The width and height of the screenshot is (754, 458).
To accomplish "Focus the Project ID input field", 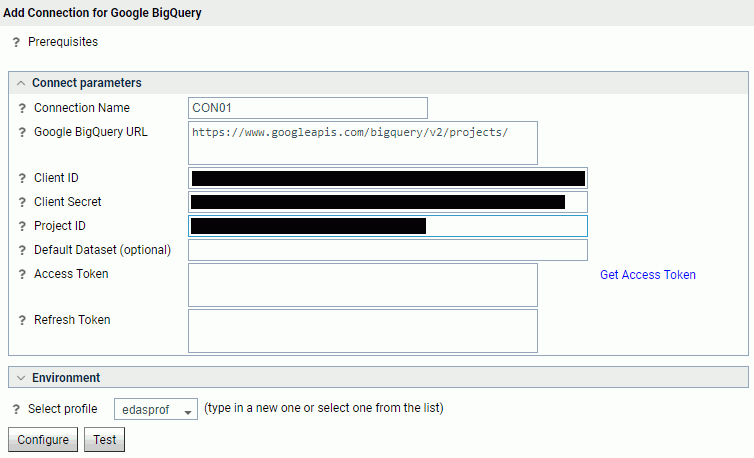I will click(x=388, y=226).
